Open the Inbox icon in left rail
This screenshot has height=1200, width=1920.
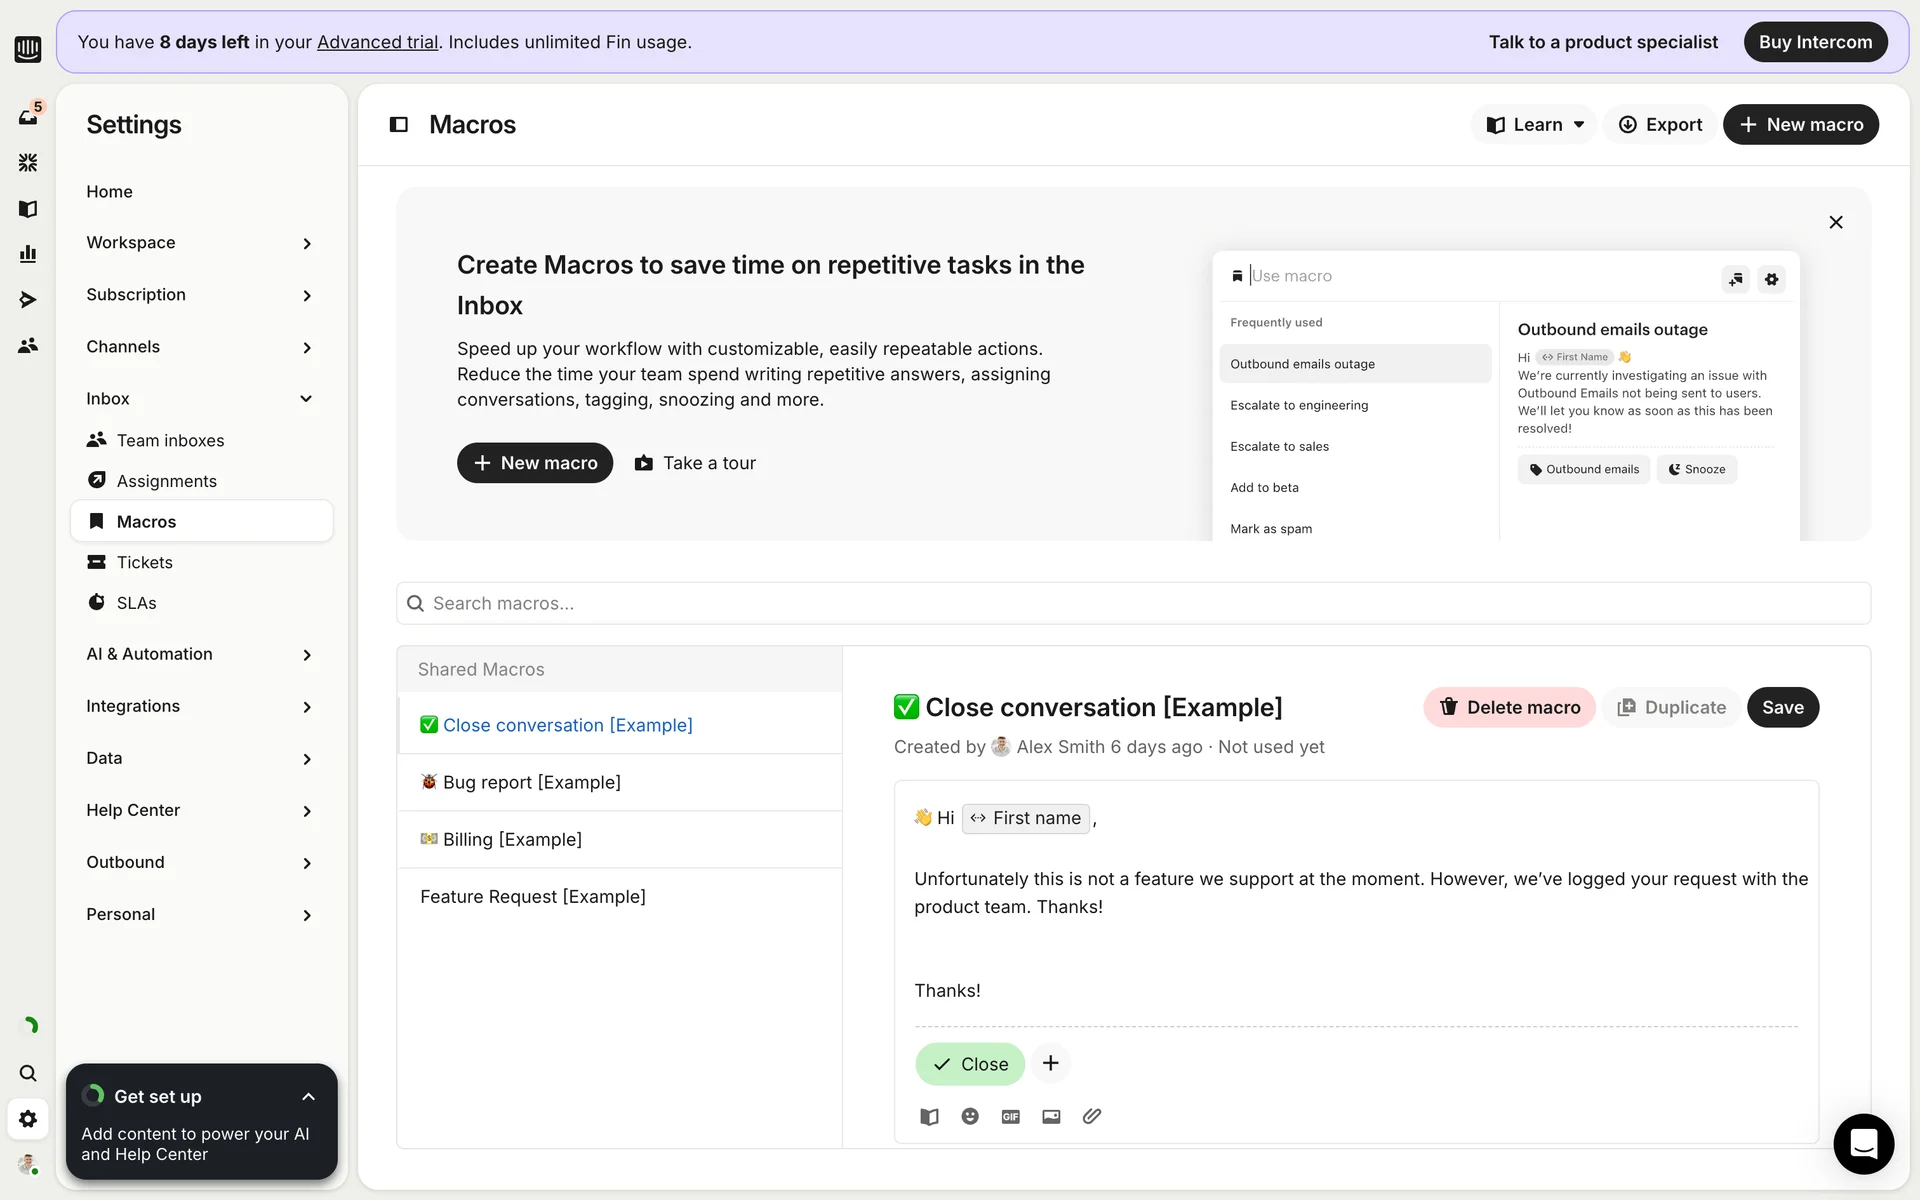[28, 117]
